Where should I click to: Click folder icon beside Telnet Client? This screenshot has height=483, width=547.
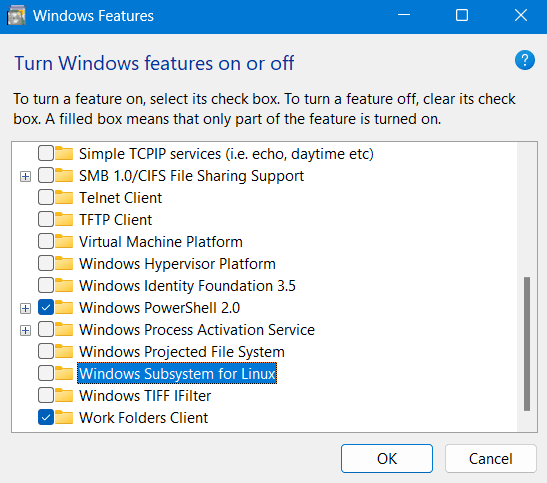pyautogui.click(x=64, y=197)
